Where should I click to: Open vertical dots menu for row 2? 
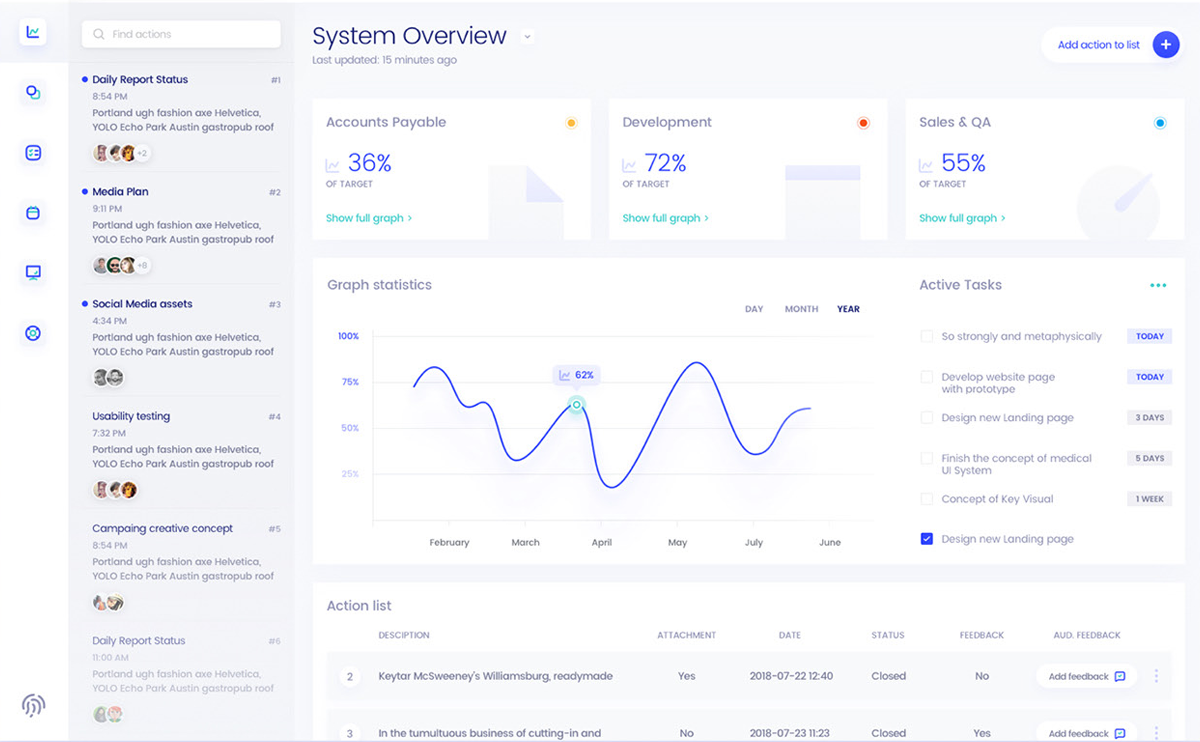coord(1156,677)
